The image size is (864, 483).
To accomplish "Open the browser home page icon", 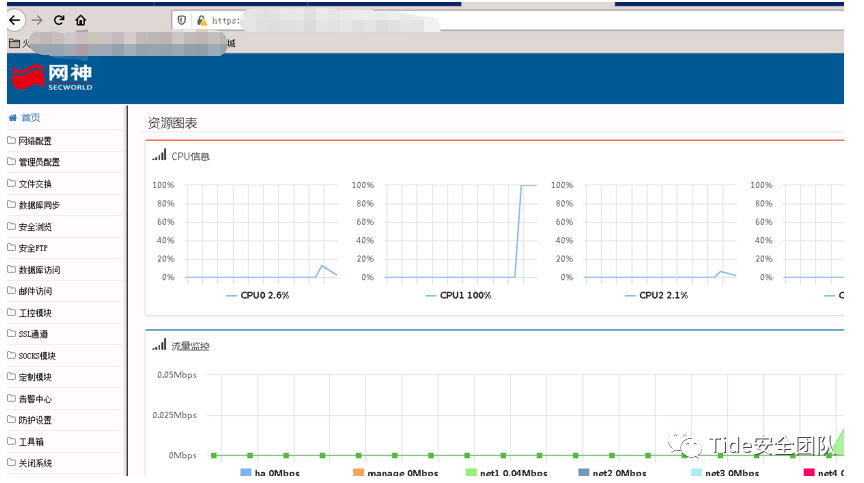I will [x=81, y=20].
